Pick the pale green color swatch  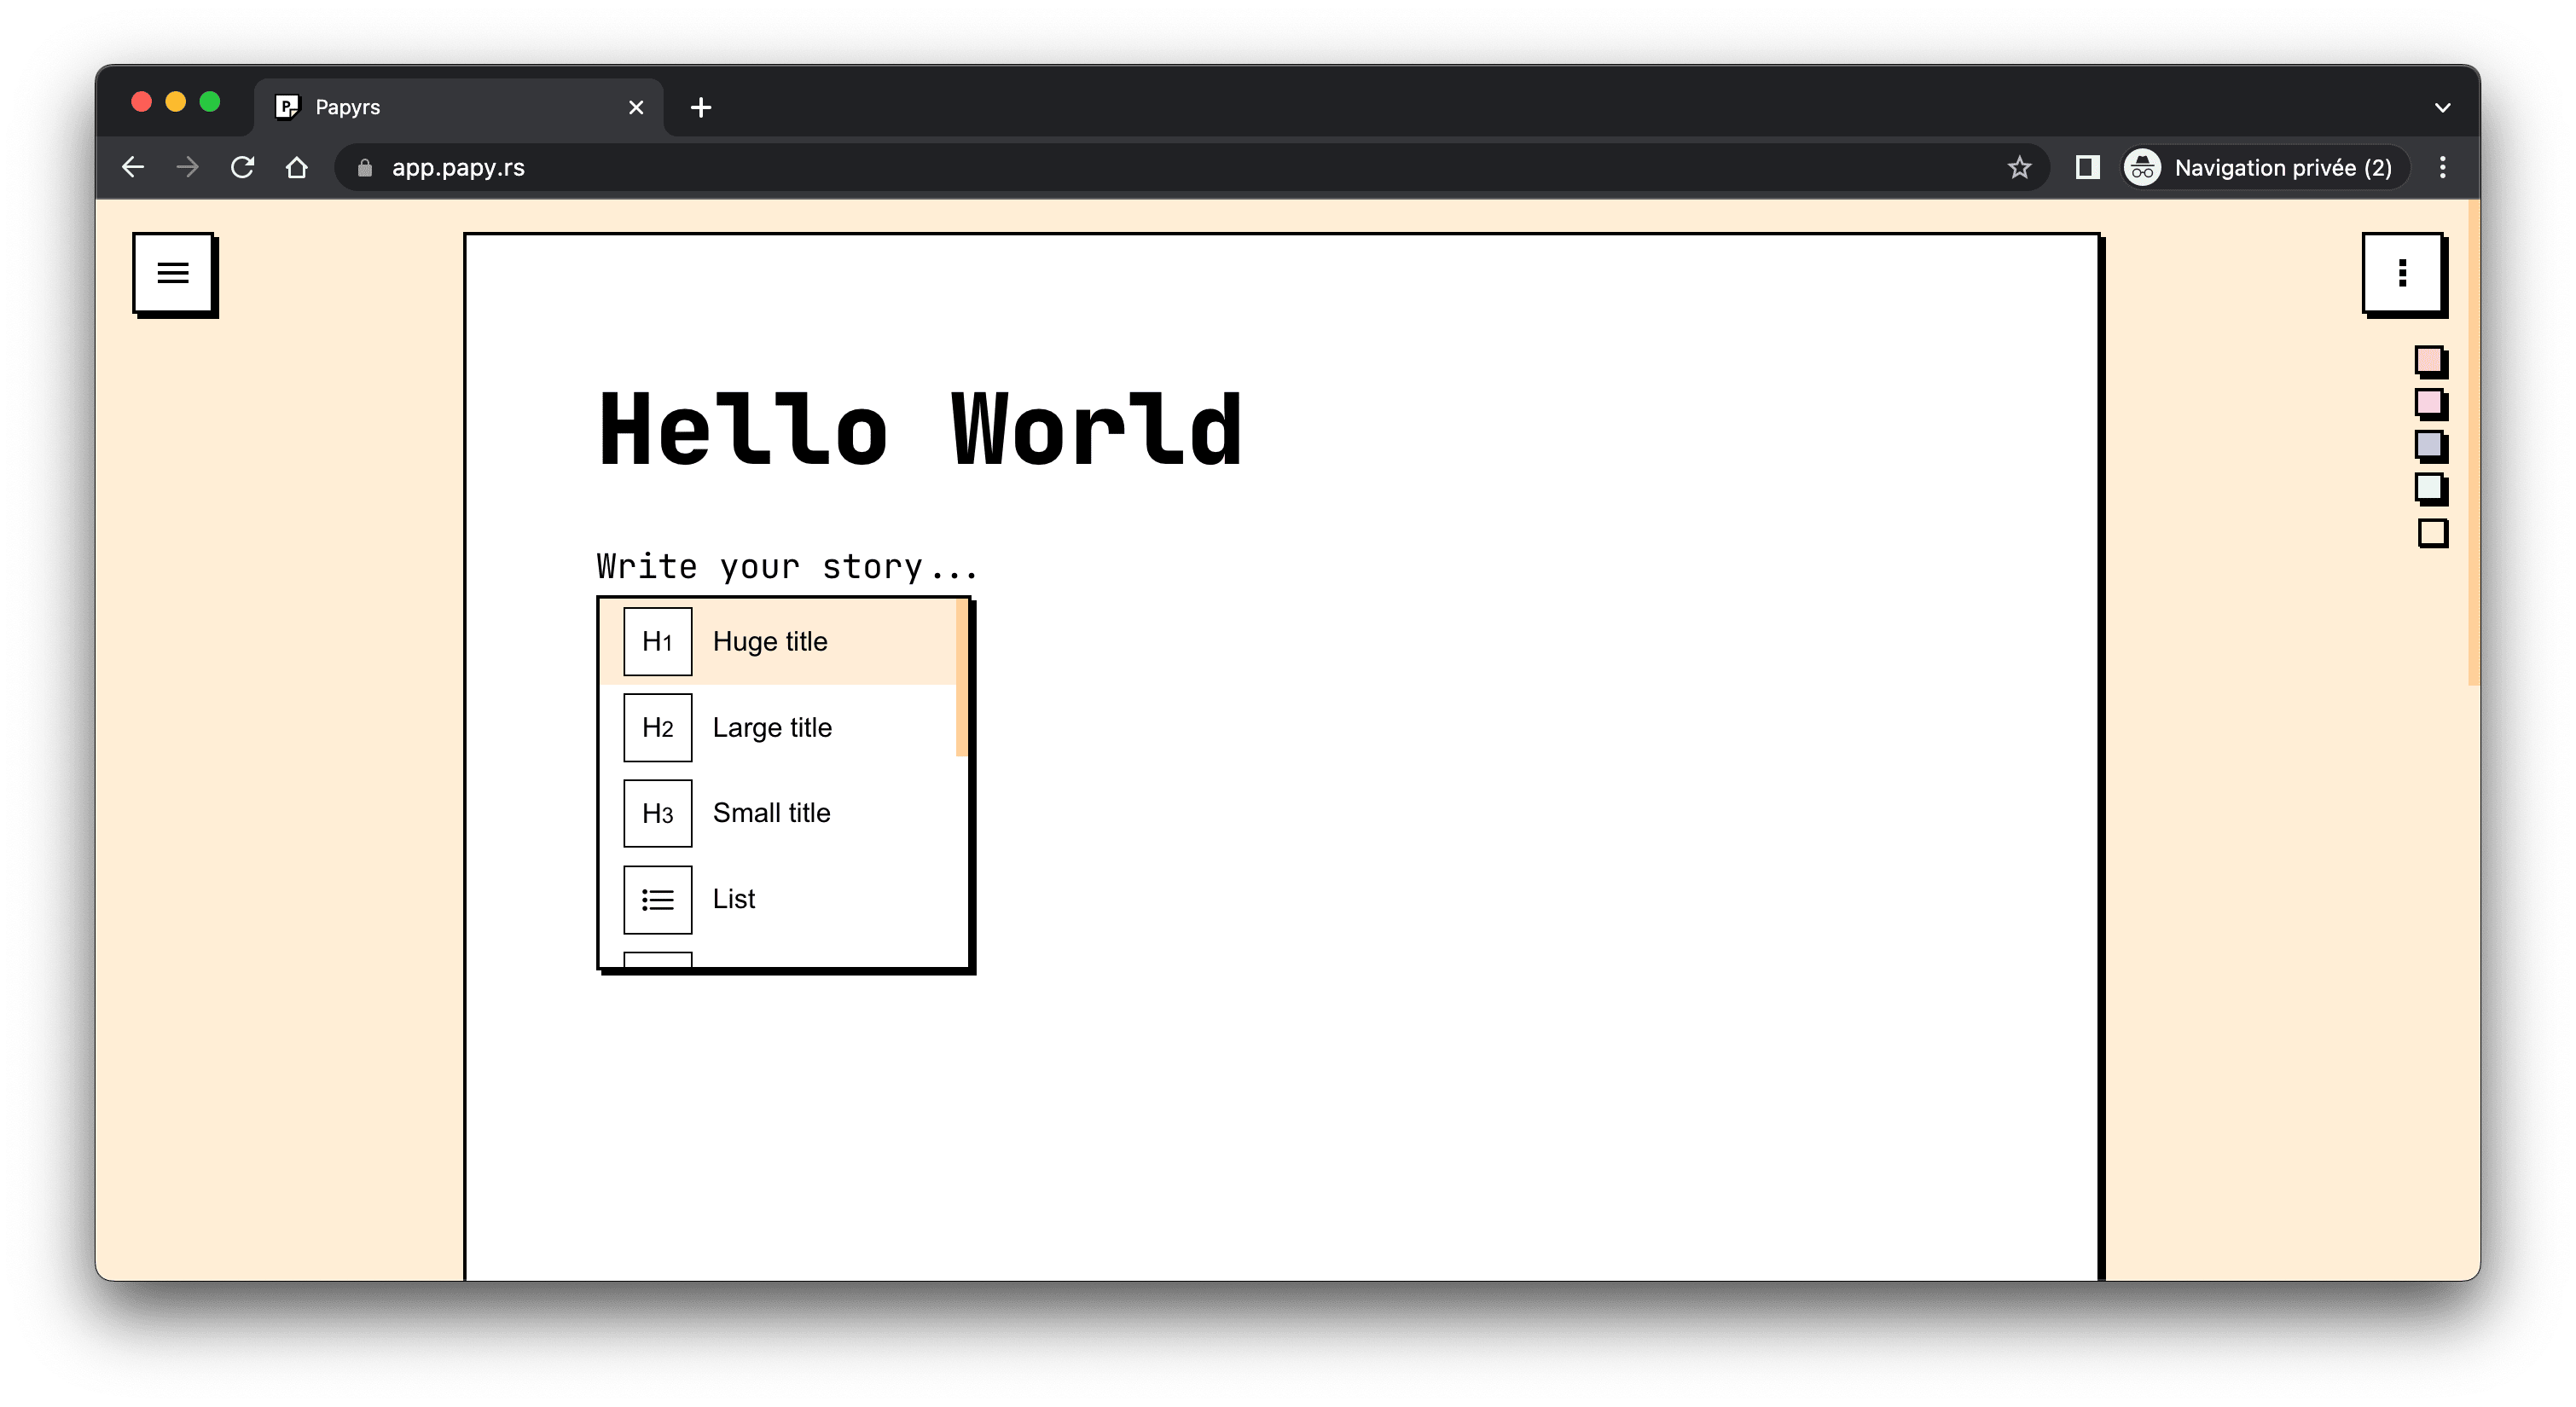coord(2430,488)
